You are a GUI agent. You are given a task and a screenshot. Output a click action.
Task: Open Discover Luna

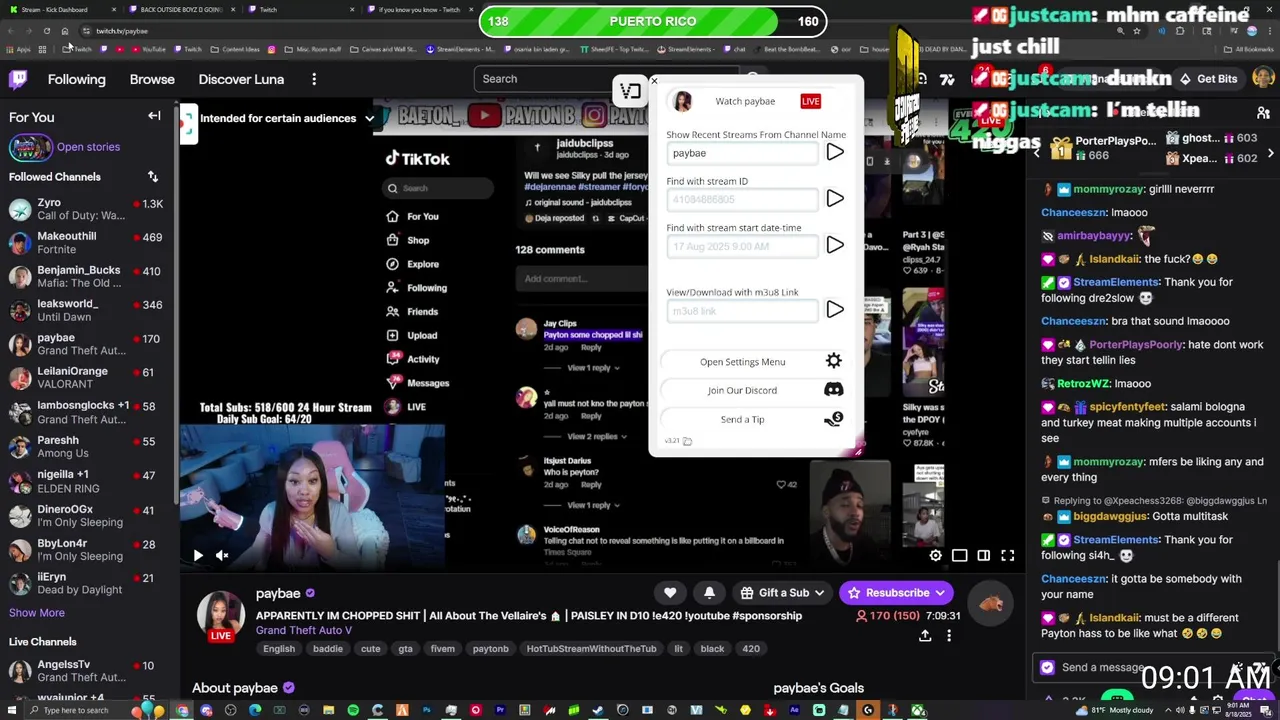click(241, 79)
